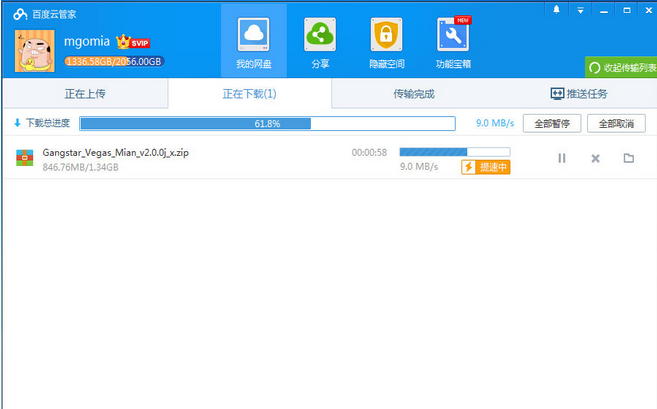657x409 pixels.
Task: Open the 分享 share section
Action: tap(320, 41)
